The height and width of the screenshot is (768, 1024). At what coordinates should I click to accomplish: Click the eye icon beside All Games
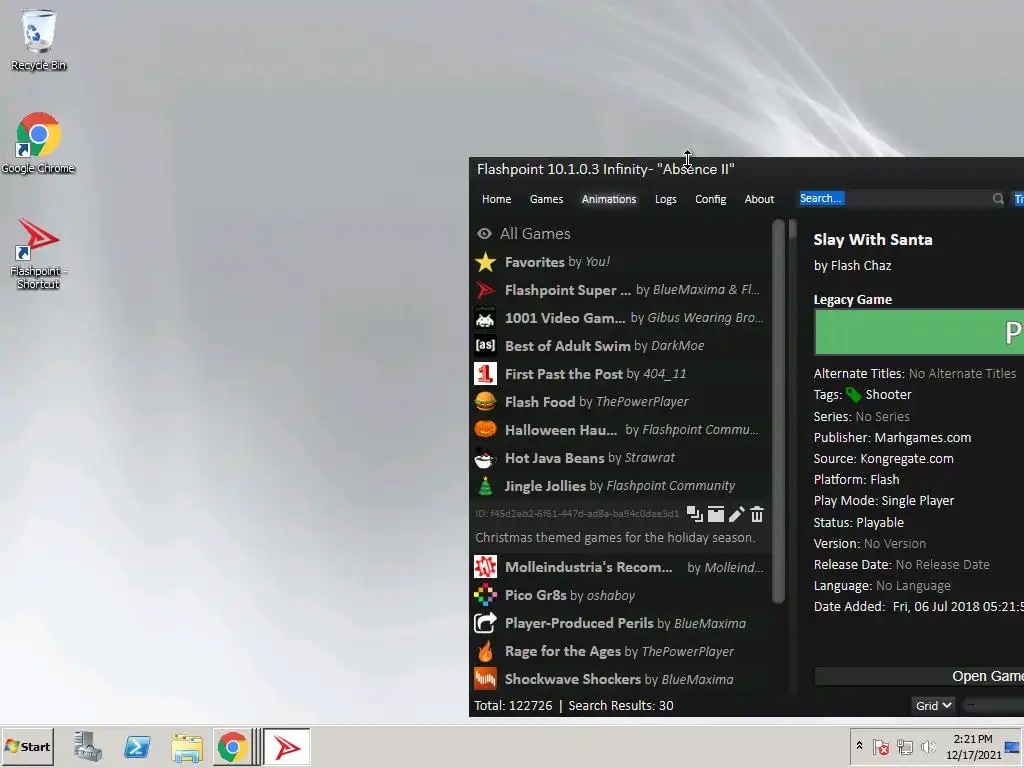(x=484, y=234)
